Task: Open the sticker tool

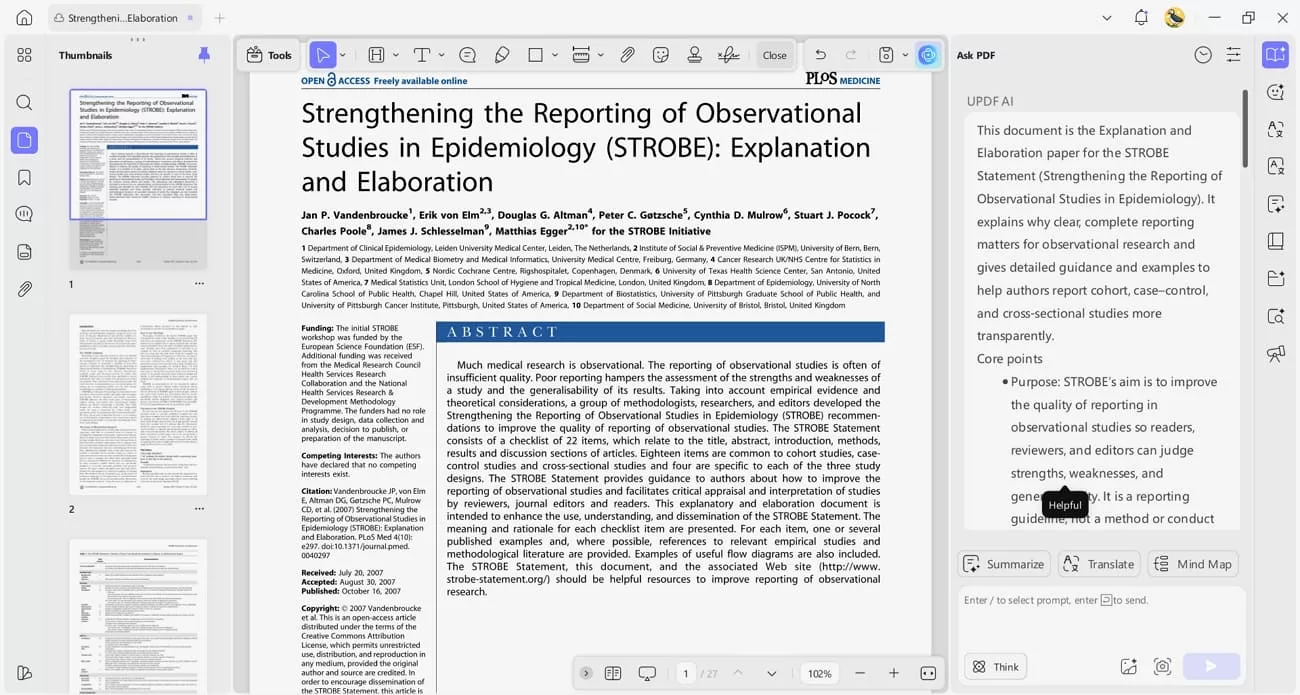Action: 660,55
